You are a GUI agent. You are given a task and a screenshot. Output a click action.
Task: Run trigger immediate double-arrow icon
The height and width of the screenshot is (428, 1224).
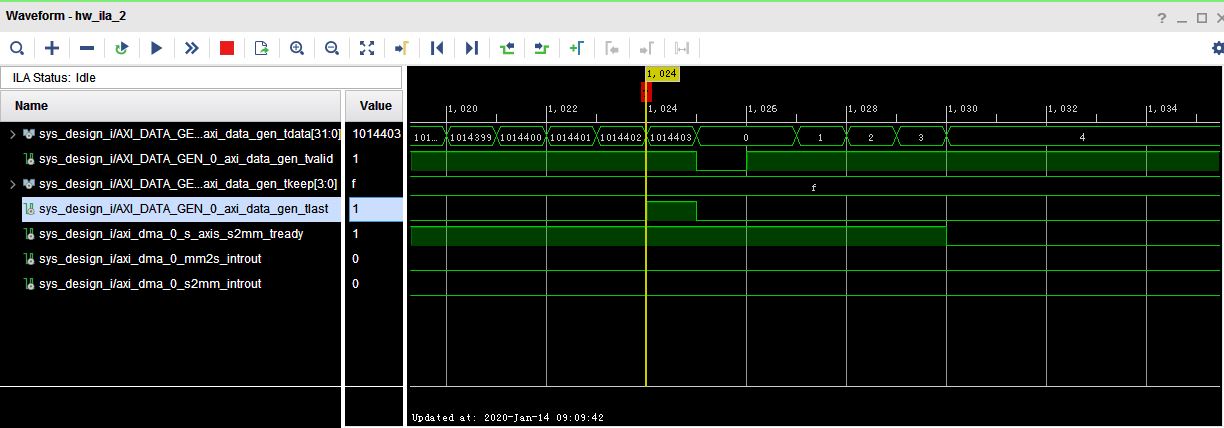192,47
